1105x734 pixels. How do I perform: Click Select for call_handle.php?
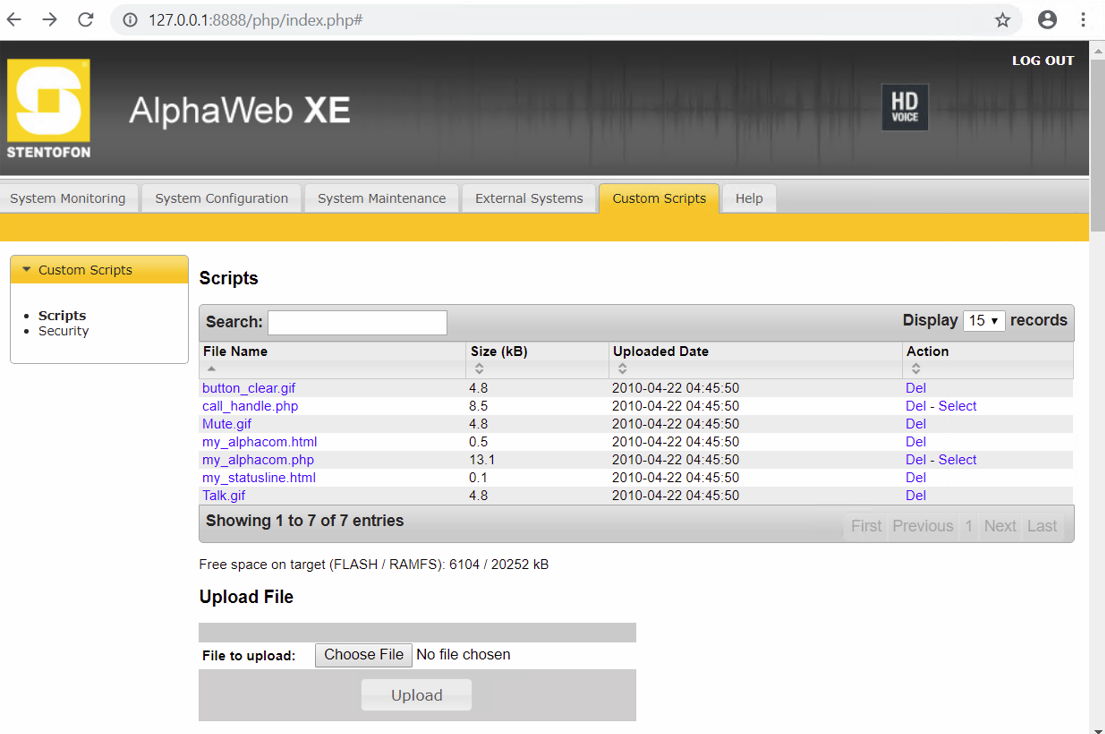[x=957, y=406]
